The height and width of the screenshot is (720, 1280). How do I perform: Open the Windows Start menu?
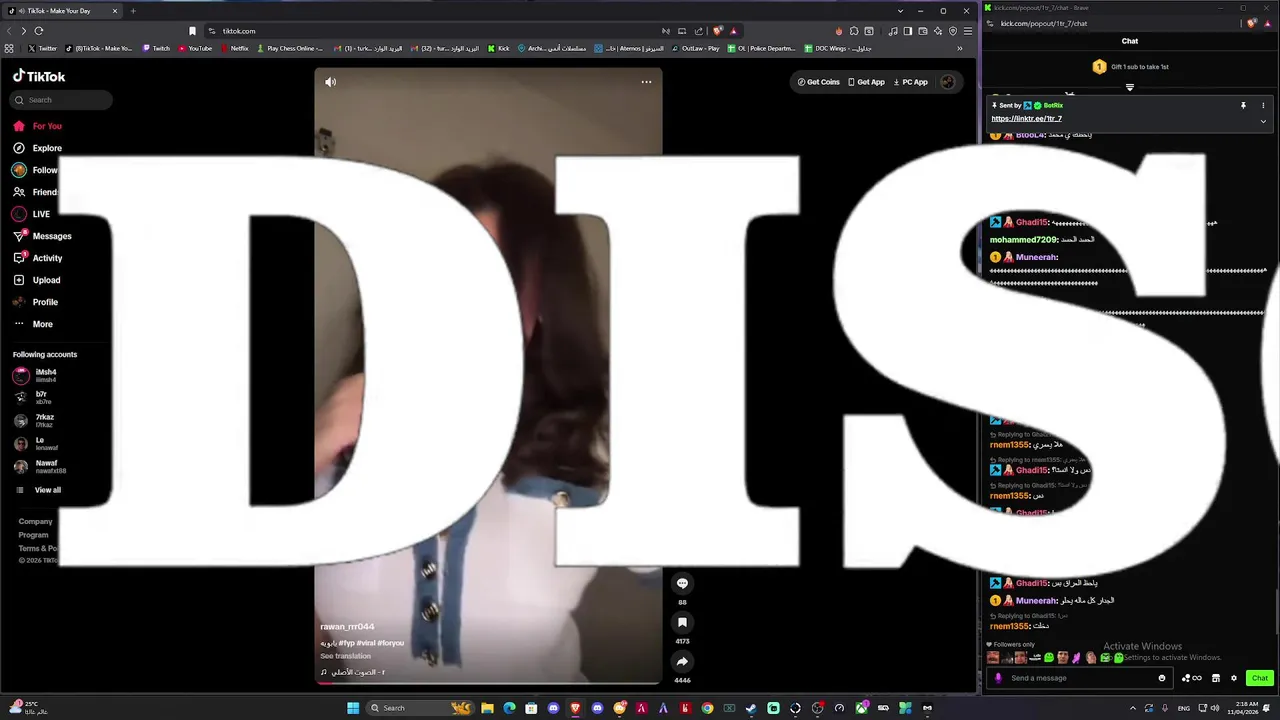[x=352, y=708]
